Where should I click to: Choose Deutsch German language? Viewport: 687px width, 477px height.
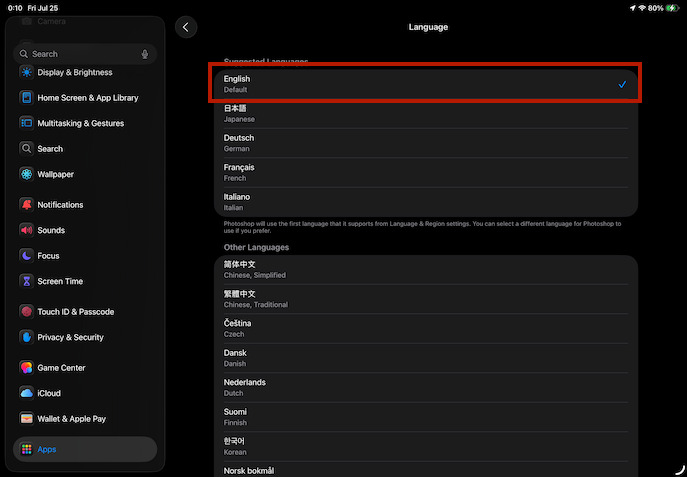pyautogui.click(x=425, y=142)
